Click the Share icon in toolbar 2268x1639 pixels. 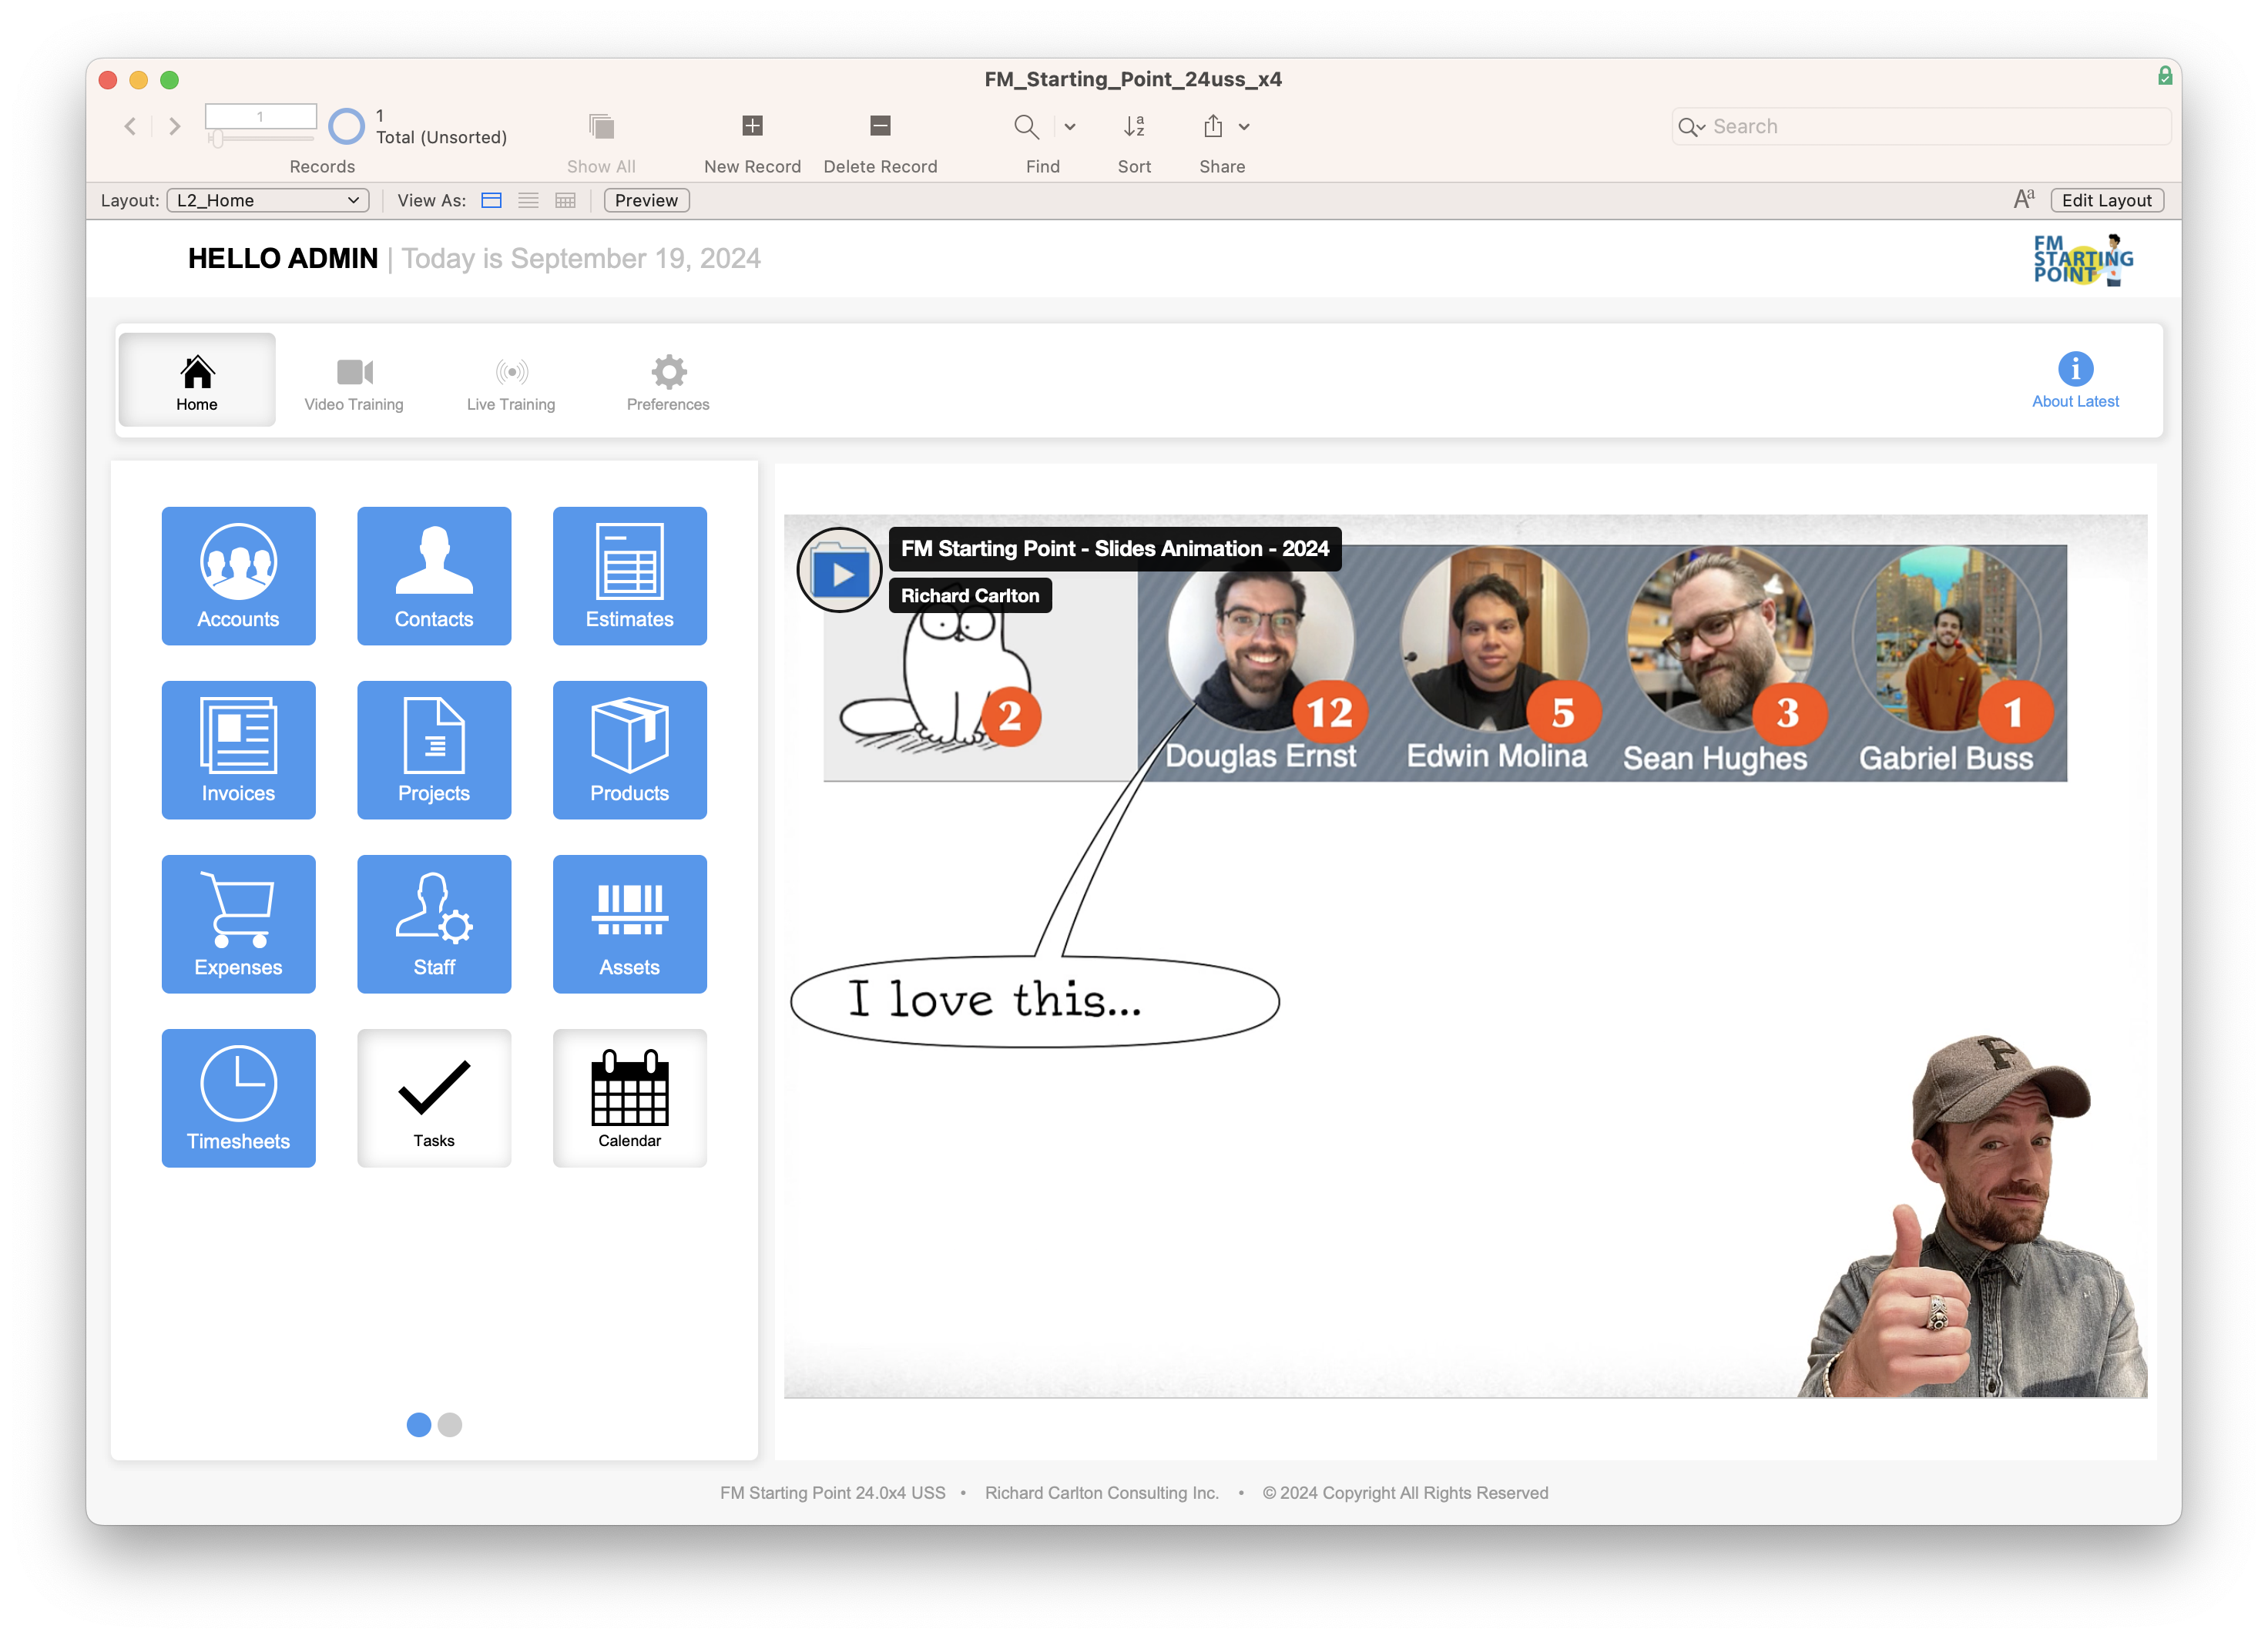point(1213,126)
